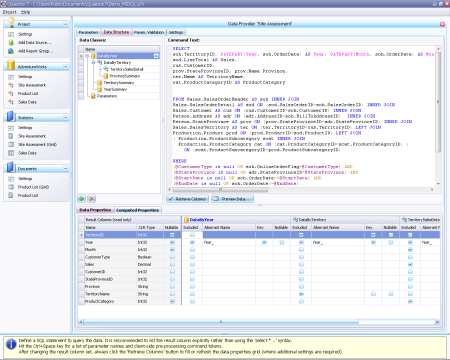Open the Product List (Grid) document
450x360 pixels.
click(x=33, y=187)
